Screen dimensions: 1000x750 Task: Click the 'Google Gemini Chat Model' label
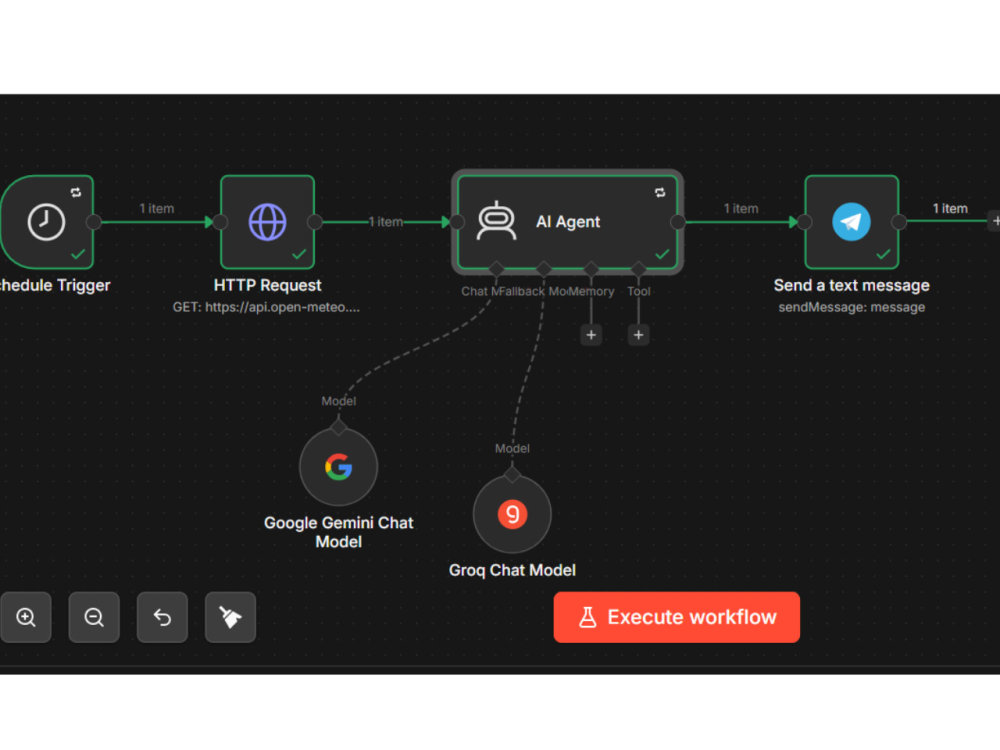click(x=339, y=532)
